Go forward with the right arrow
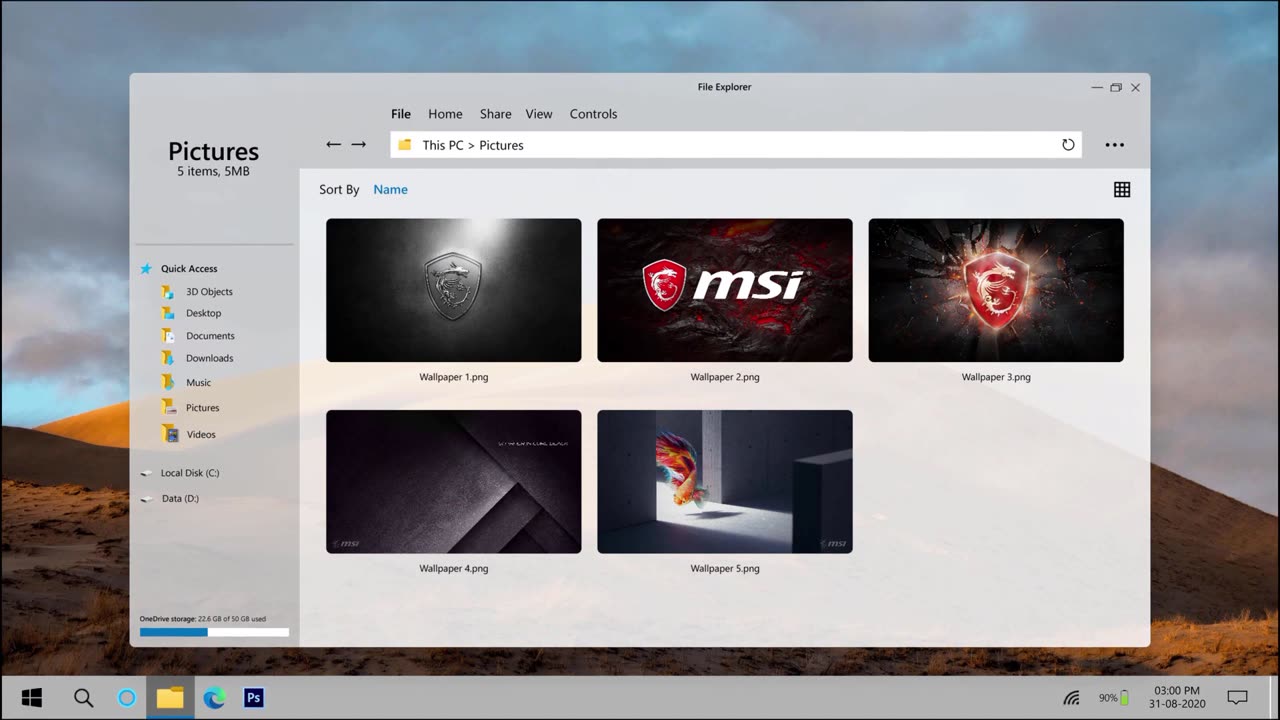 coord(358,145)
